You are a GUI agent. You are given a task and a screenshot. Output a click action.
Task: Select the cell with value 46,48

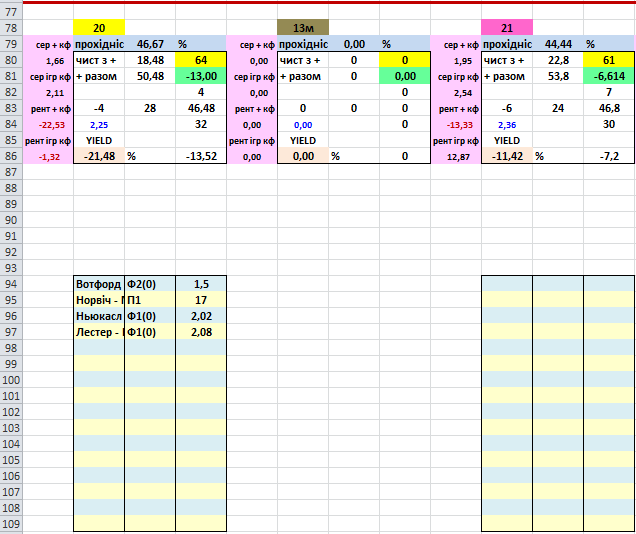click(201, 108)
